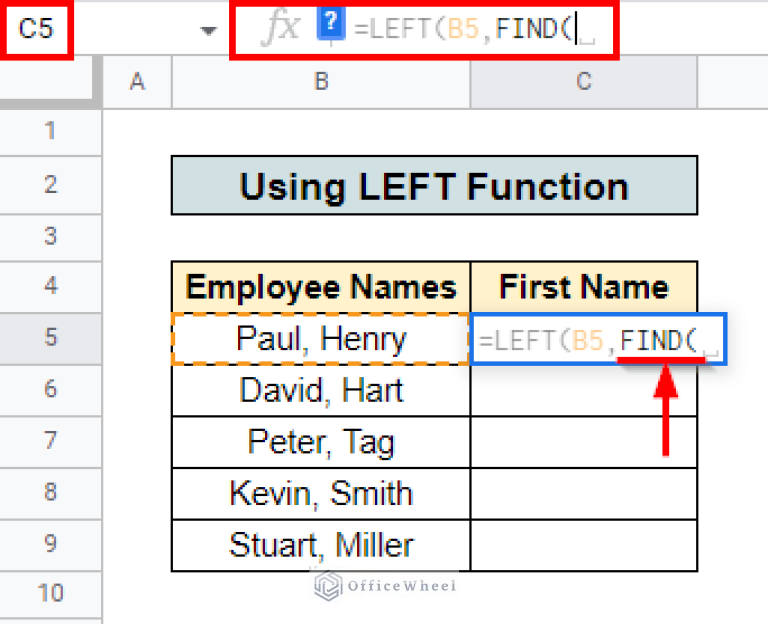768x624 pixels.
Task: Click the Name Box showing C5
Action: pos(37,29)
